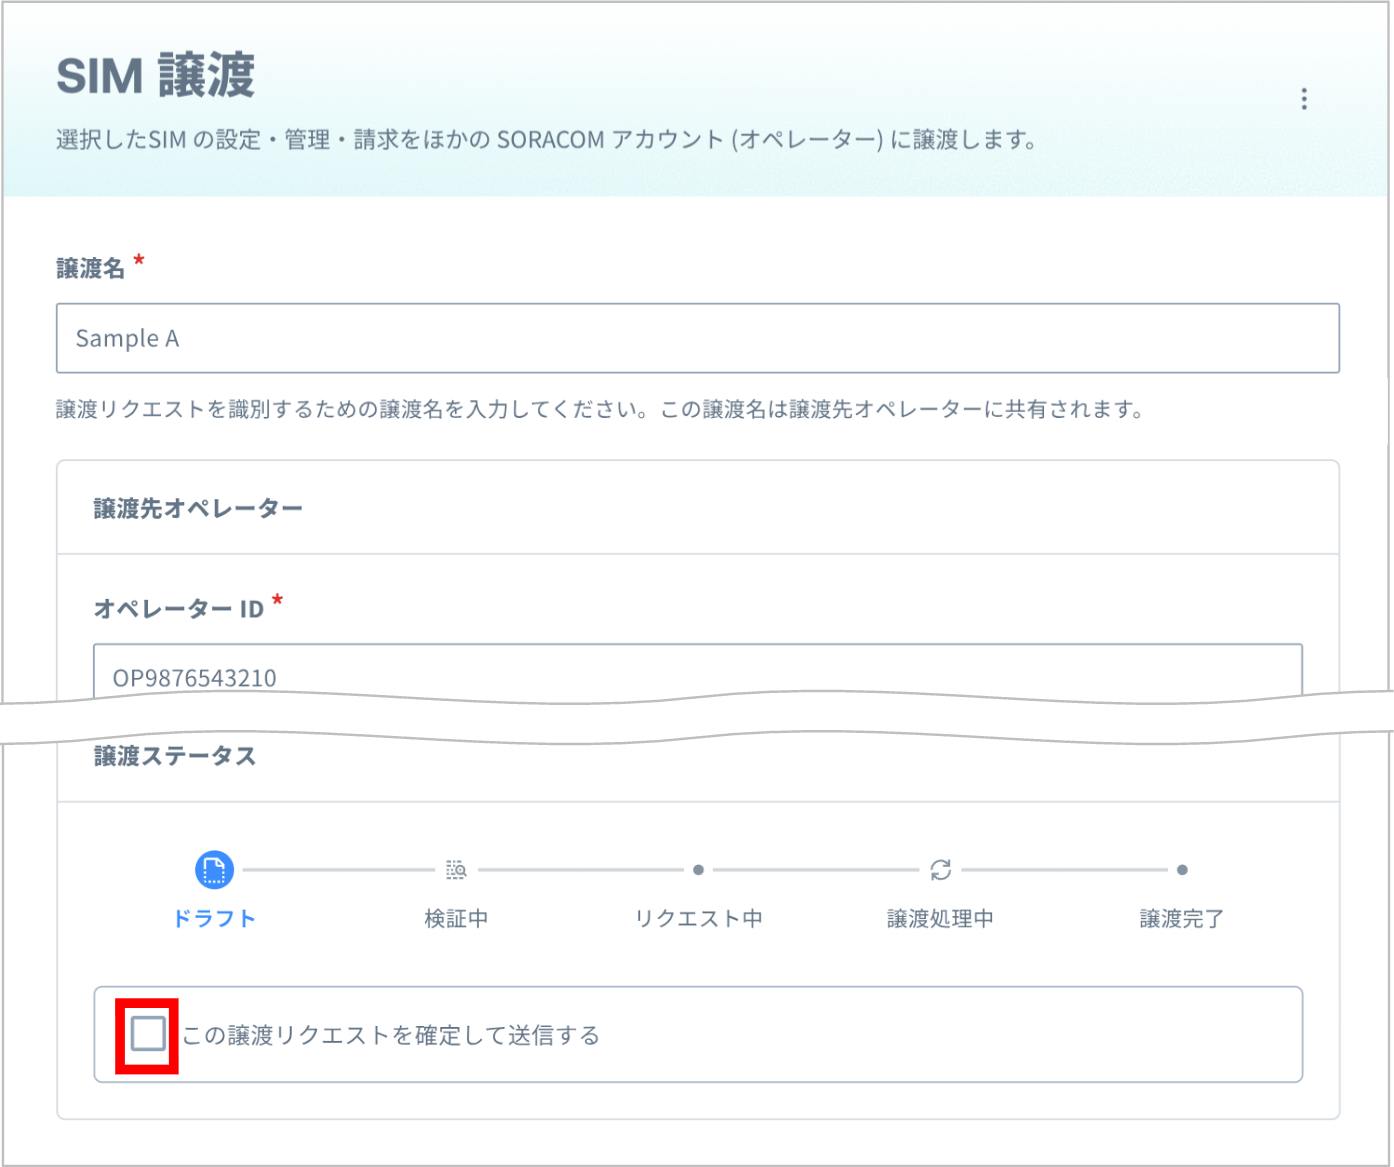Click the SIM 譲渡 page heading

point(156,76)
